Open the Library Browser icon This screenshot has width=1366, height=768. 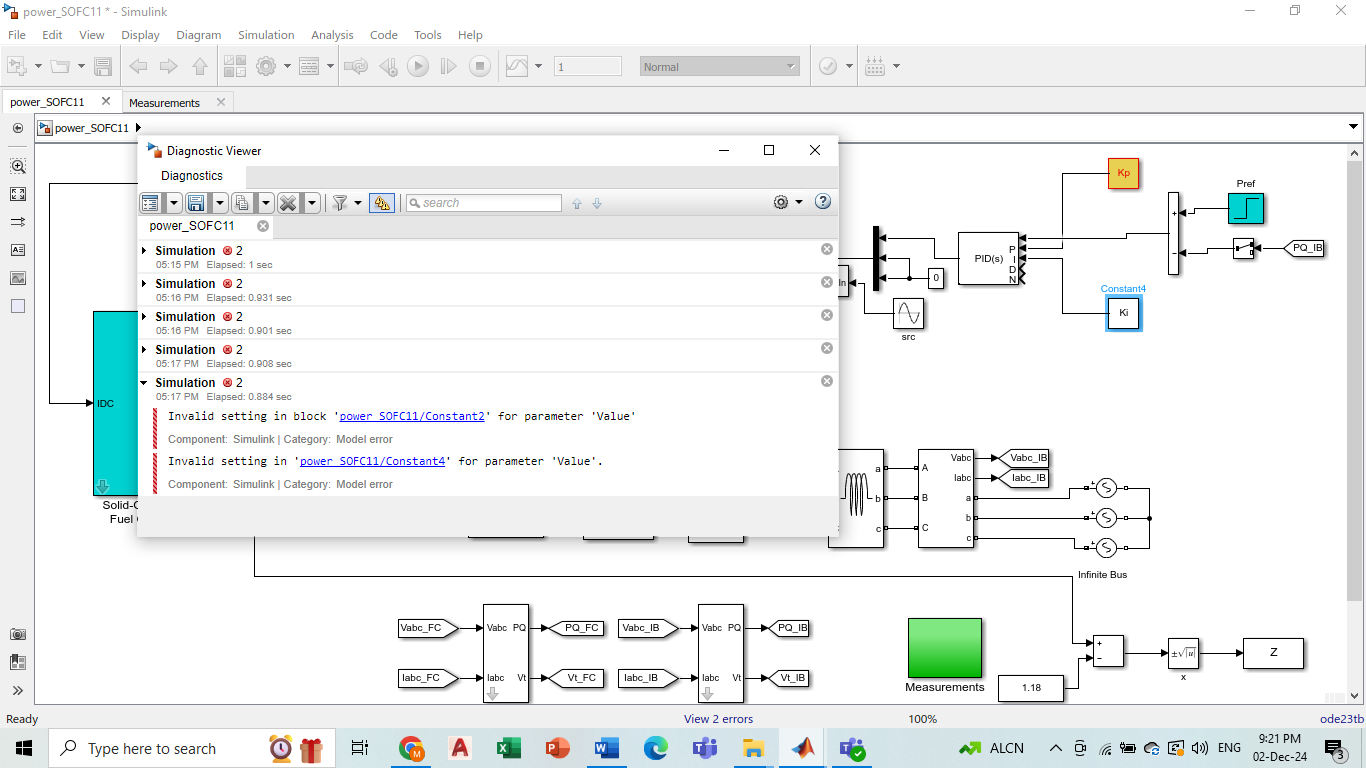pos(234,66)
